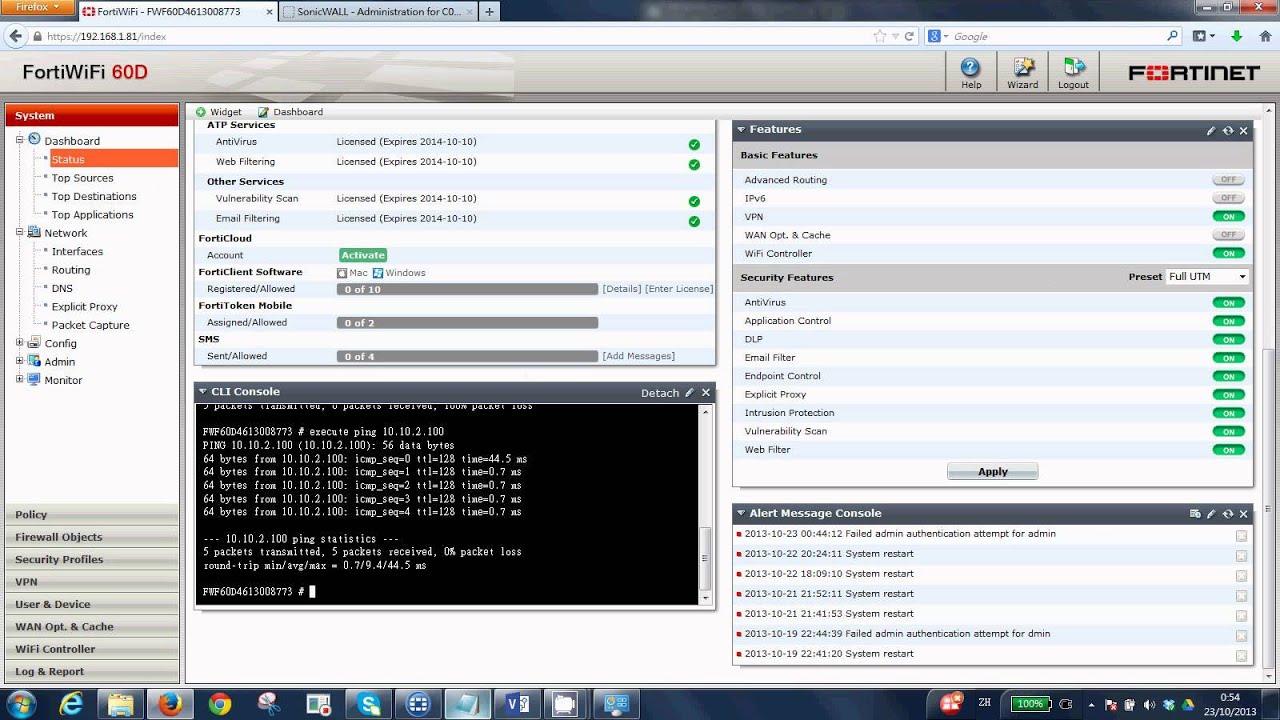Open the Firefox menu button
Viewport: 1280px width, 720px height.
36,8
